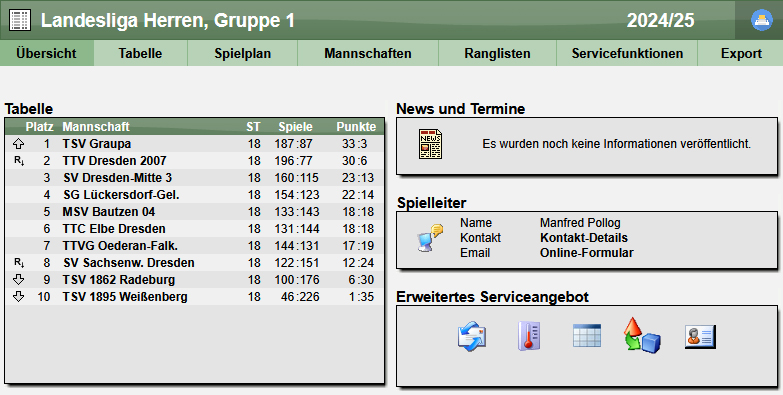Click the Landesliga Herren, Gruppe 1 title

[168, 20]
